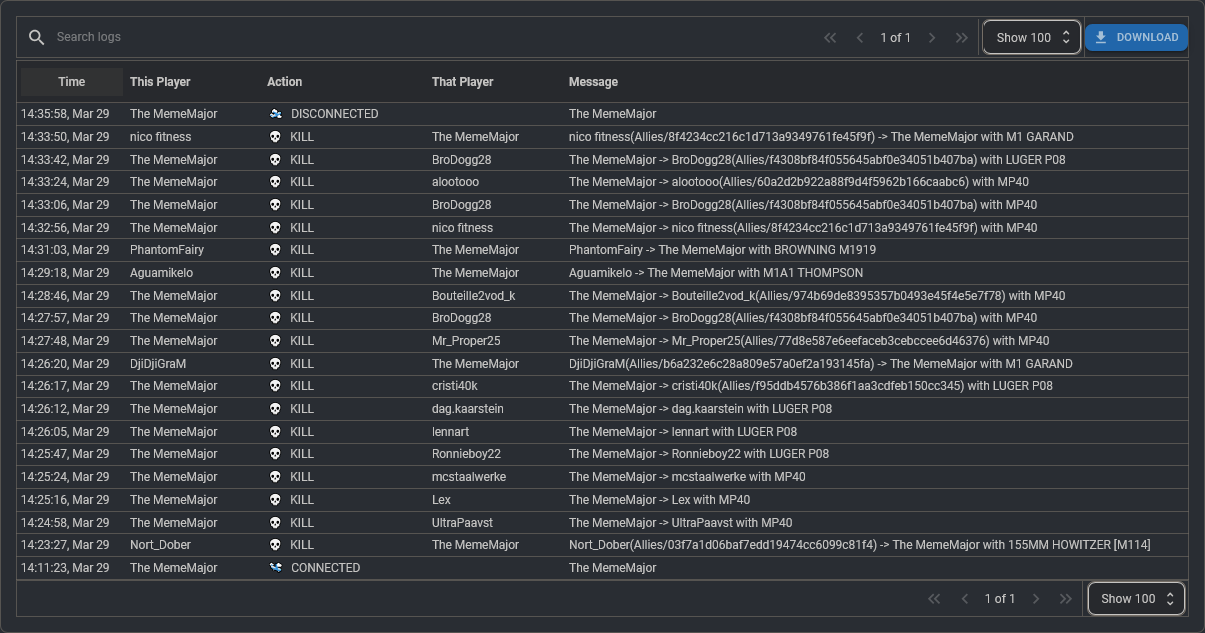Image resolution: width=1205 pixels, height=633 pixels.
Task: Sort logs by the Time column header
Action: point(72,82)
